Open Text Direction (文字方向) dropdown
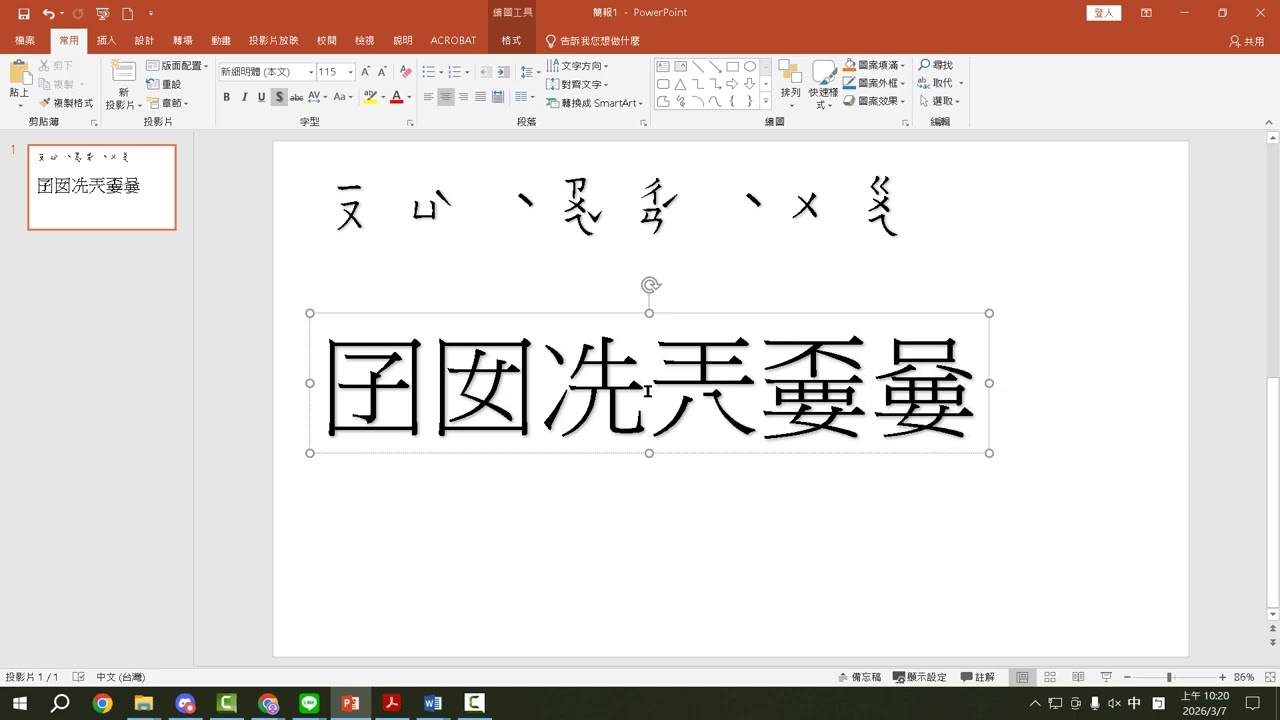The height and width of the screenshot is (720, 1280). coord(578,66)
